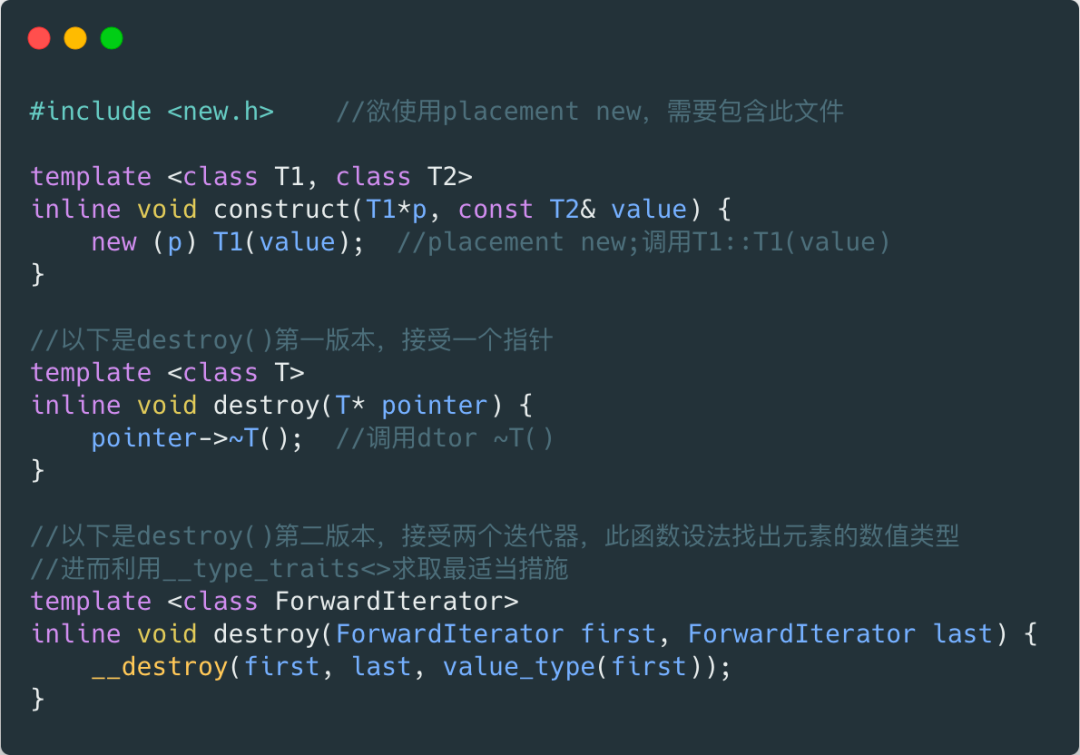1080x755 pixels.
Task: Click the last parameter in destroy signature
Action: (x=962, y=634)
